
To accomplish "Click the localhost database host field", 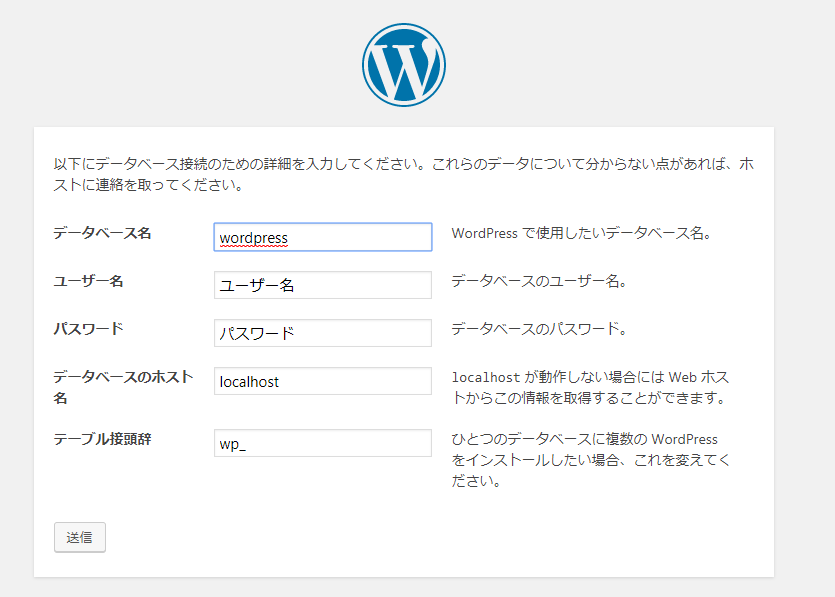I will [323, 381].
